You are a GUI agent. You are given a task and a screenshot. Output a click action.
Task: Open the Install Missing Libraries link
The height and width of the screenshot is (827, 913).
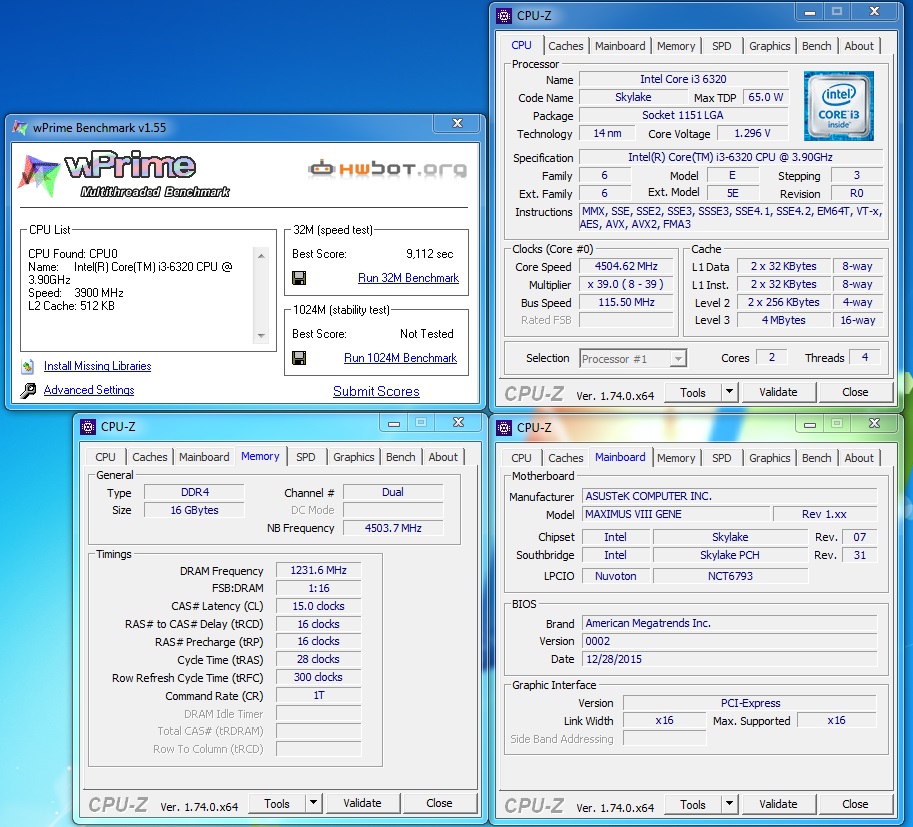tap(97, 366)
